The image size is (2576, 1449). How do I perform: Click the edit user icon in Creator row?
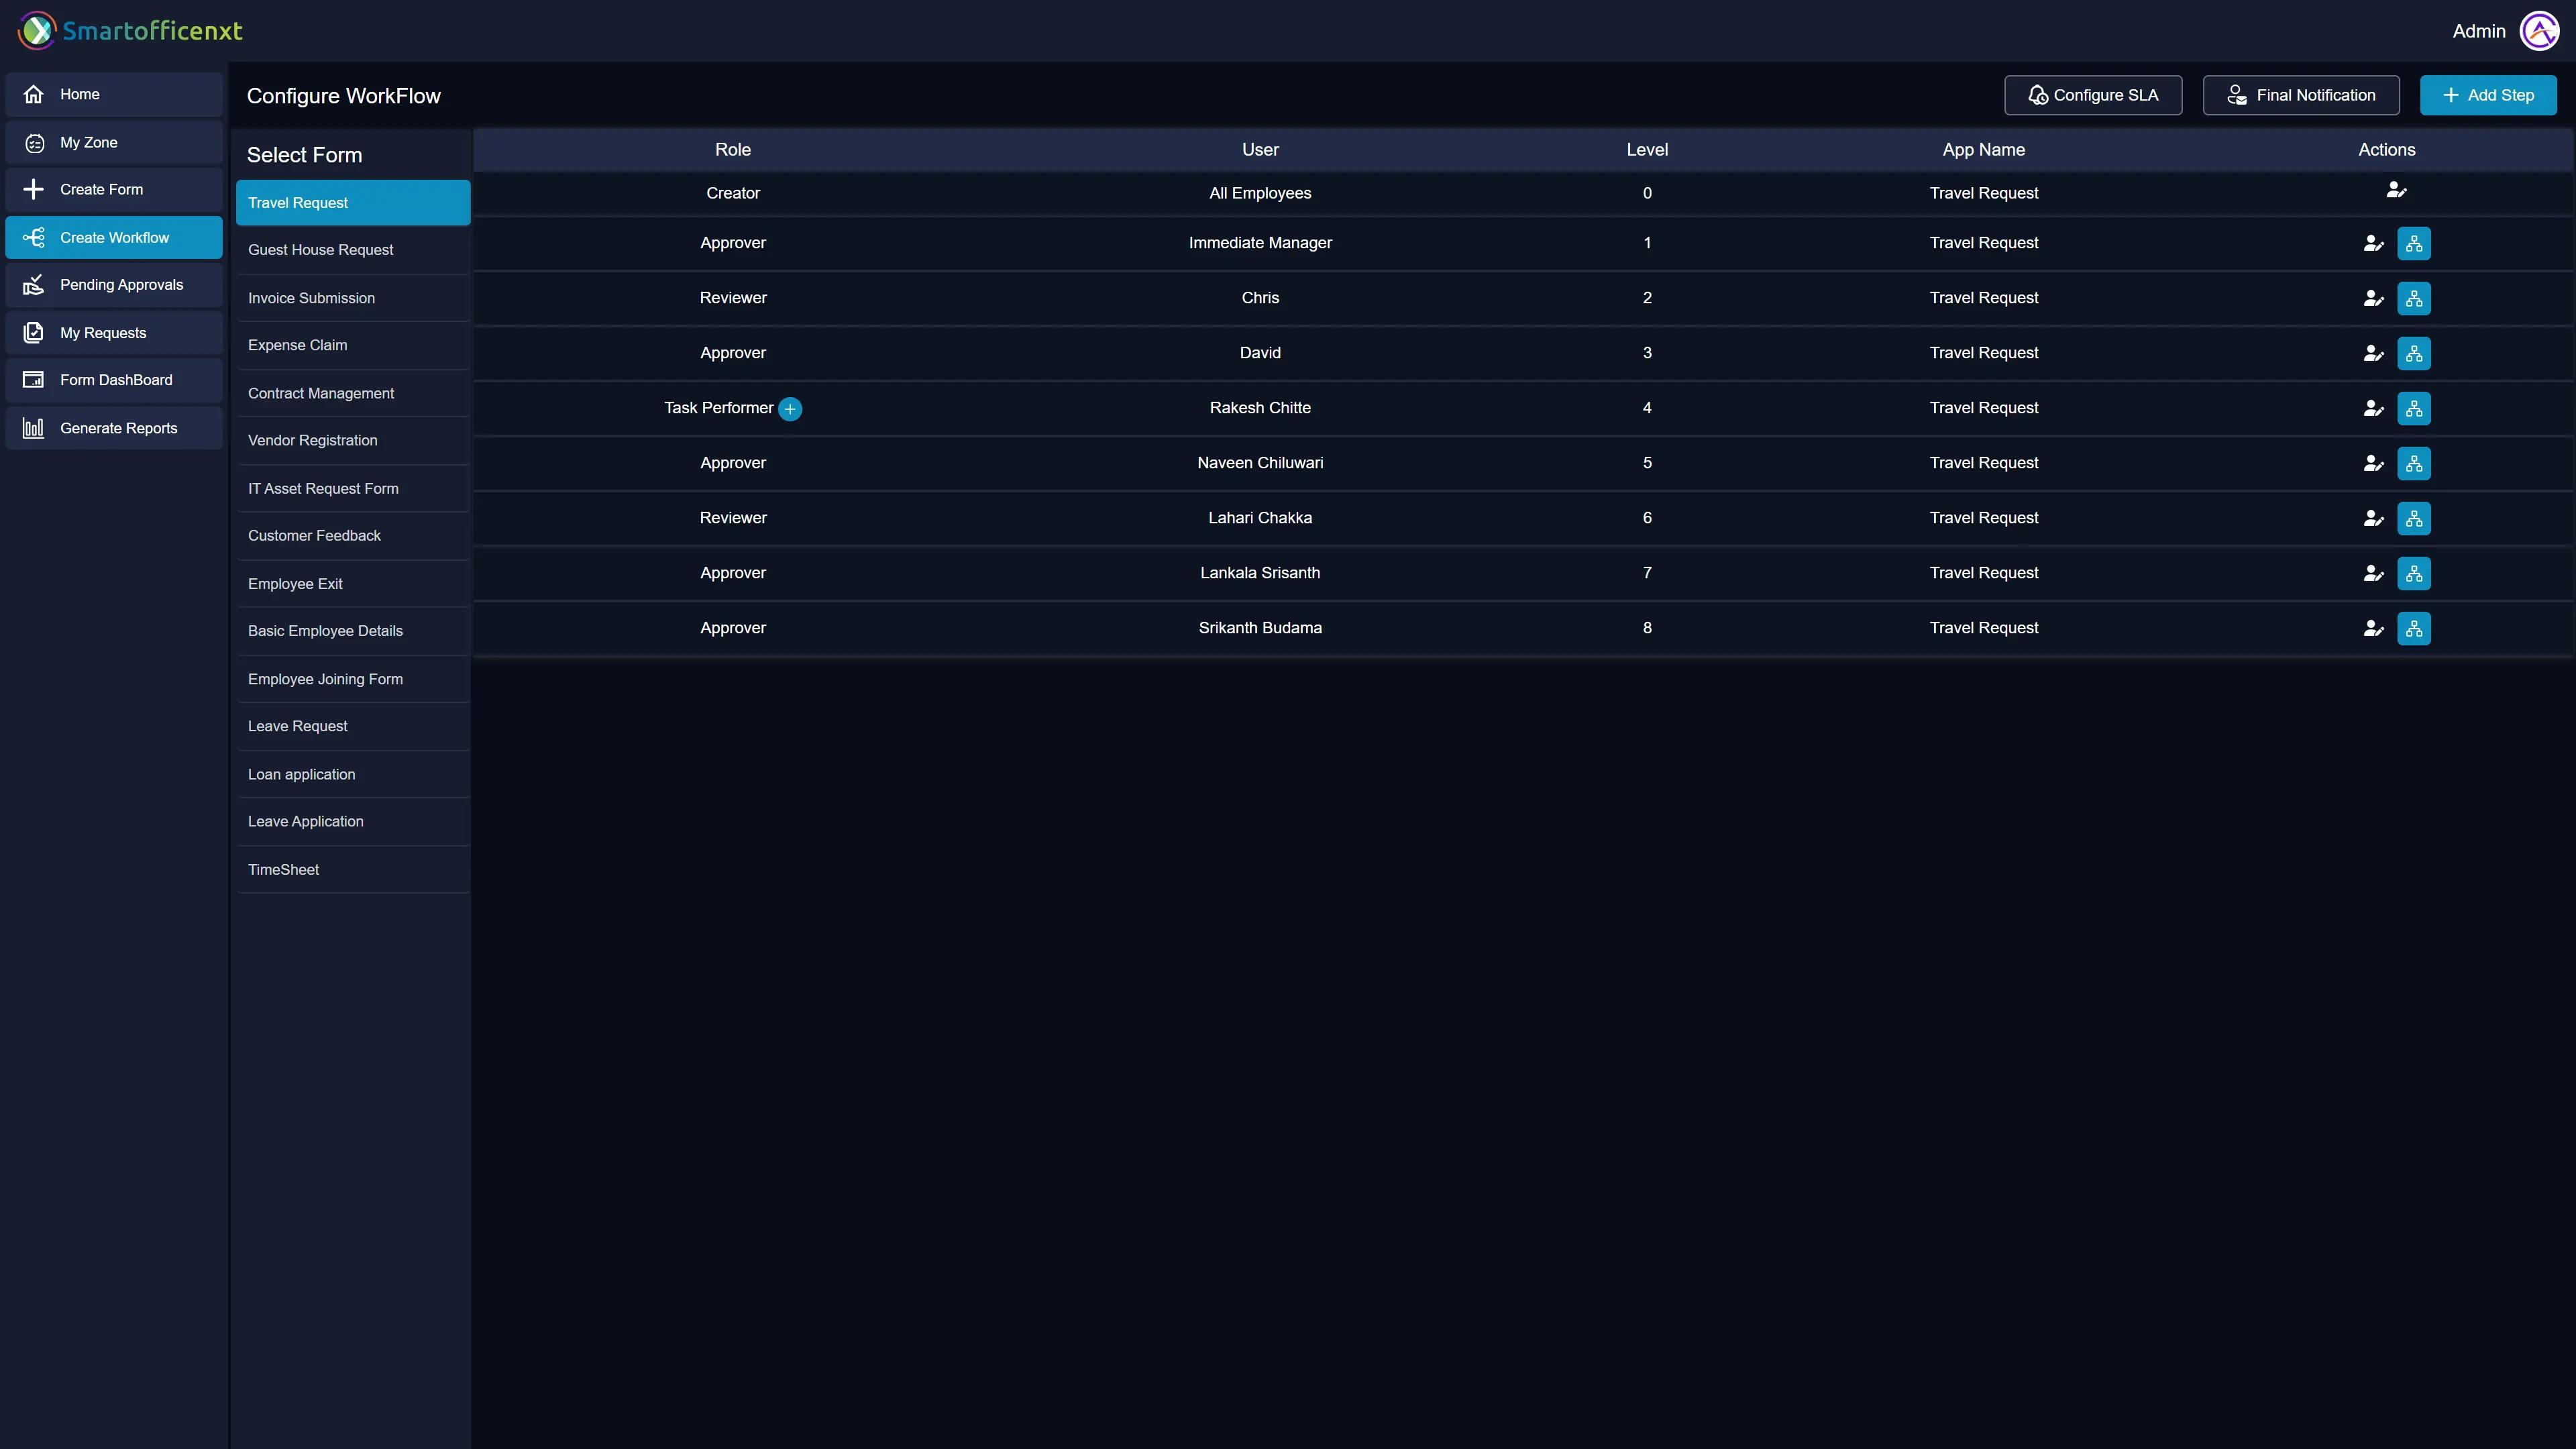click(x=2396, y=190)
